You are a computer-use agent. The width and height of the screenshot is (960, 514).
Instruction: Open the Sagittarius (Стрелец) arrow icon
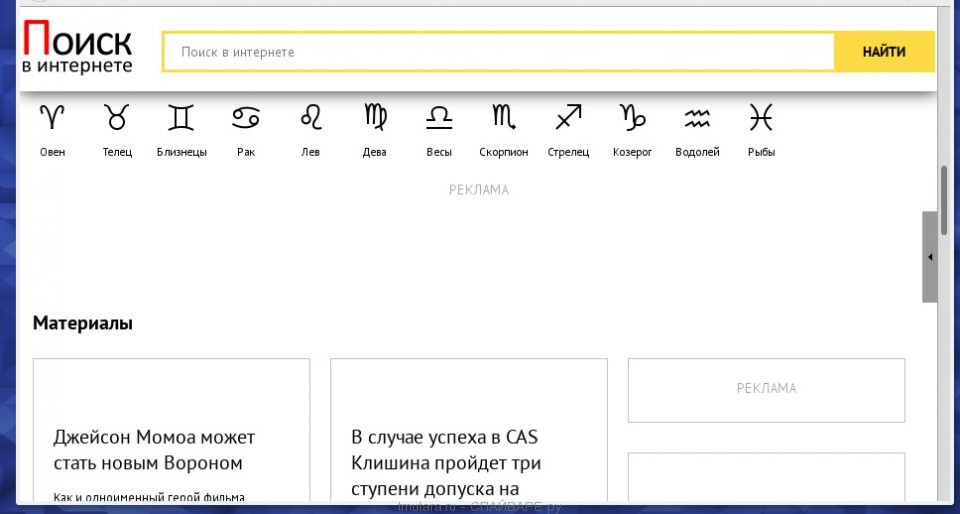(568, 118)
